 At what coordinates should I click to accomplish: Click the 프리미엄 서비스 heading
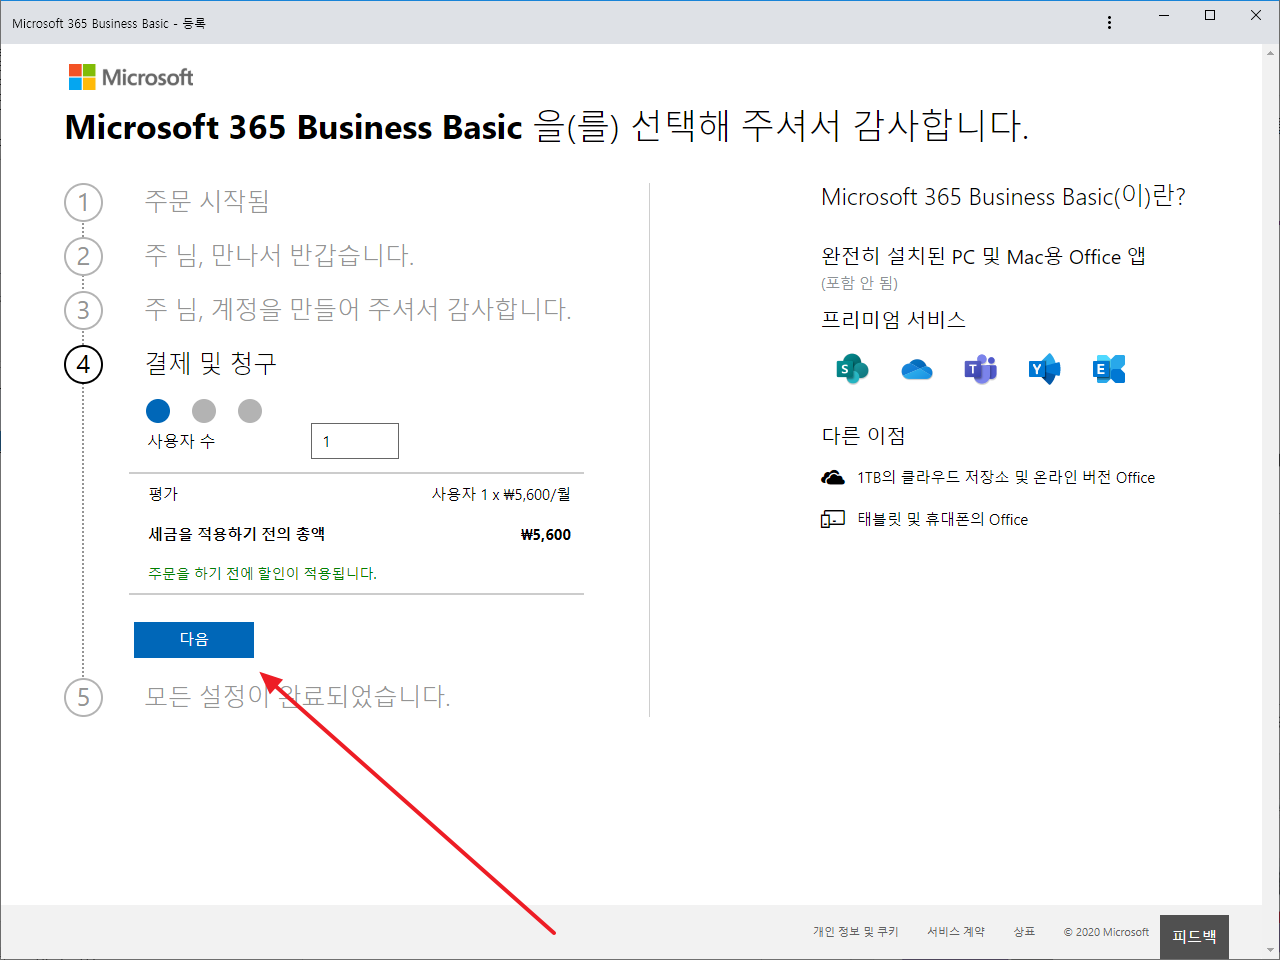[x=893, y=320]
